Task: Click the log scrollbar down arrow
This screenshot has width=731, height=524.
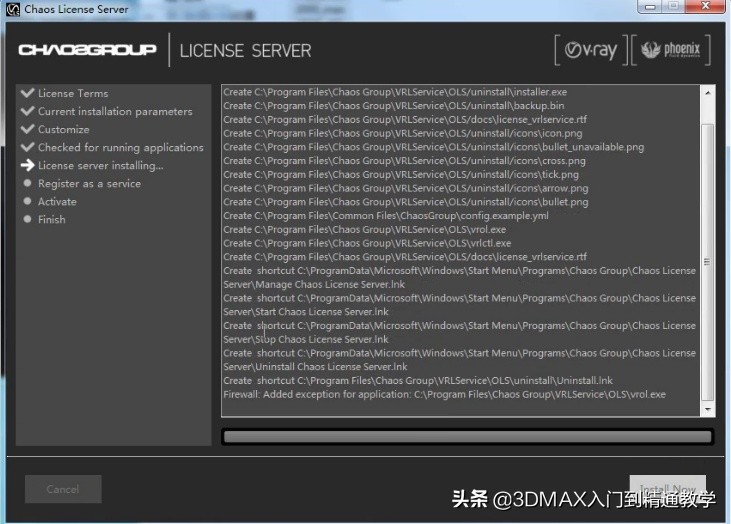Action: [x=708, y=409]
